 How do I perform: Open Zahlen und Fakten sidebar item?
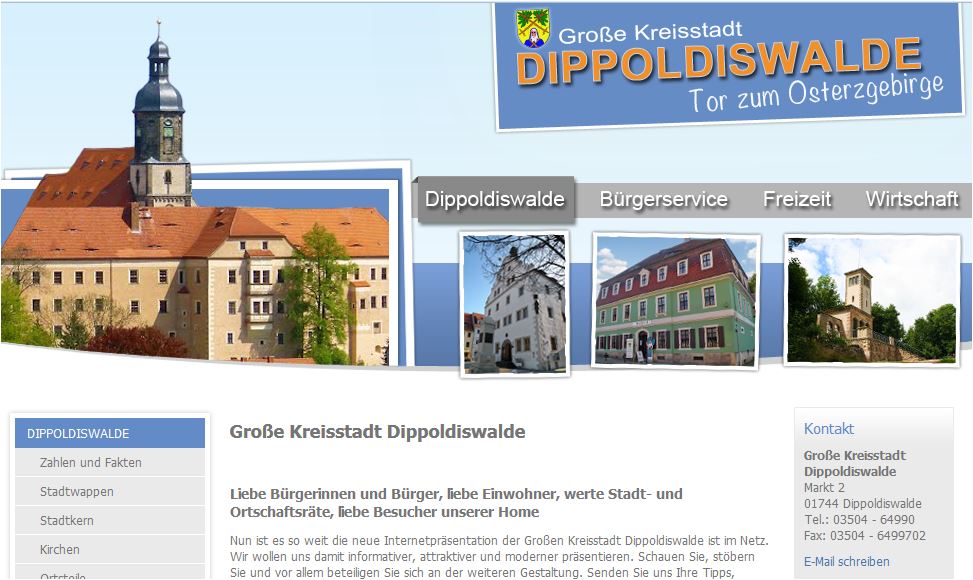[x=110, y=463]
